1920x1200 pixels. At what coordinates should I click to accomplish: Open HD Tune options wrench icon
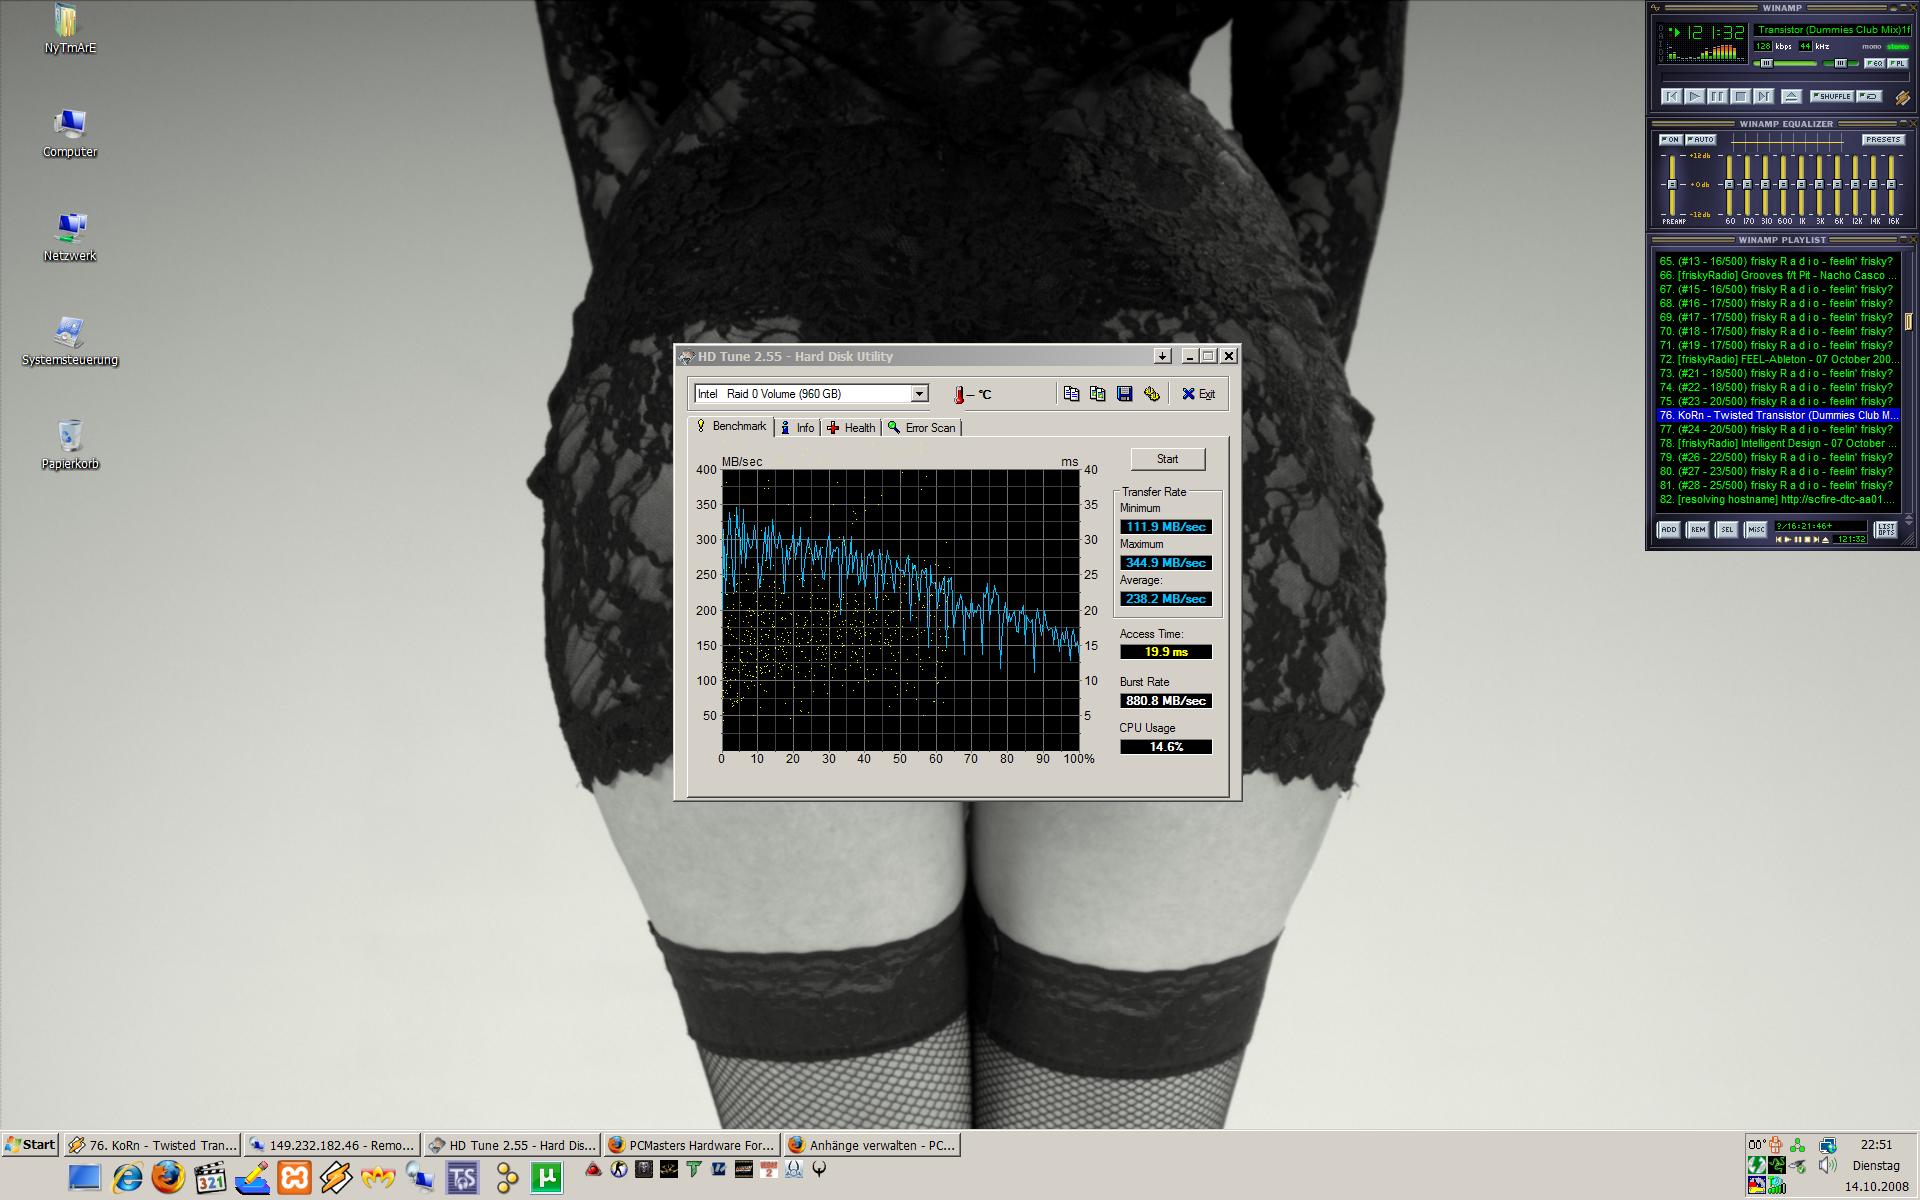[1151, 394]
